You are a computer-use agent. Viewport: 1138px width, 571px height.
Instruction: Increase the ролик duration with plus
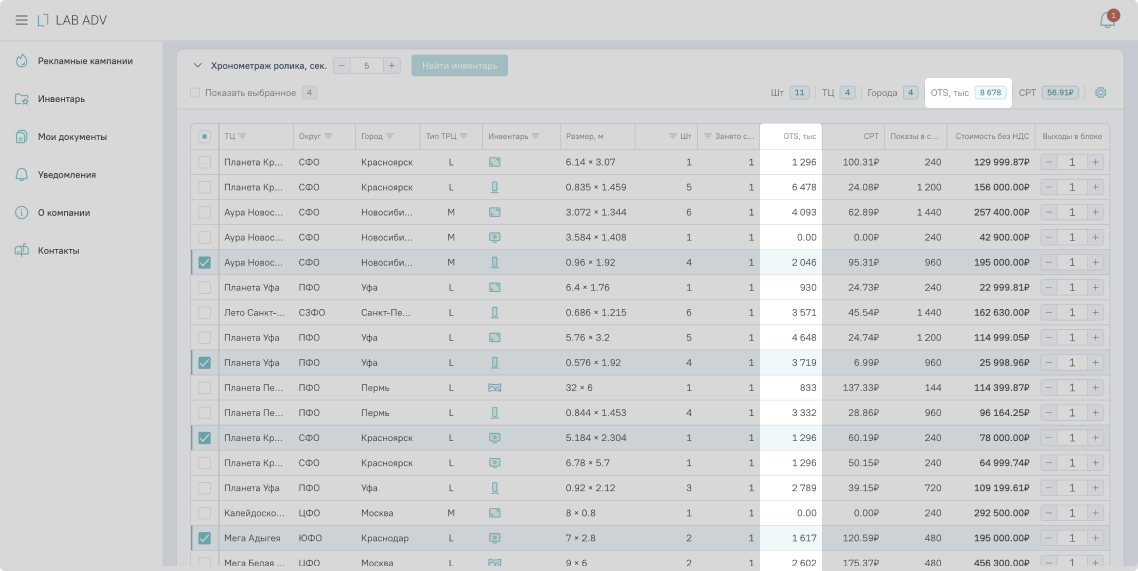pos(392,66)
